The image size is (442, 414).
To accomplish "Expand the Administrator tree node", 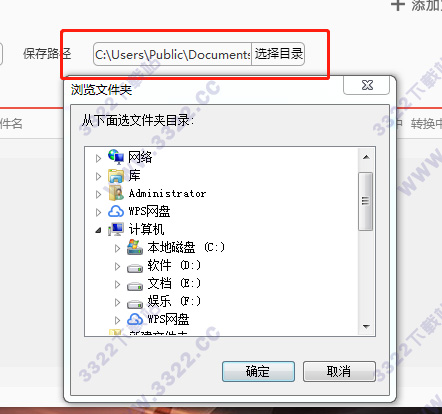I will pos(98,194).
